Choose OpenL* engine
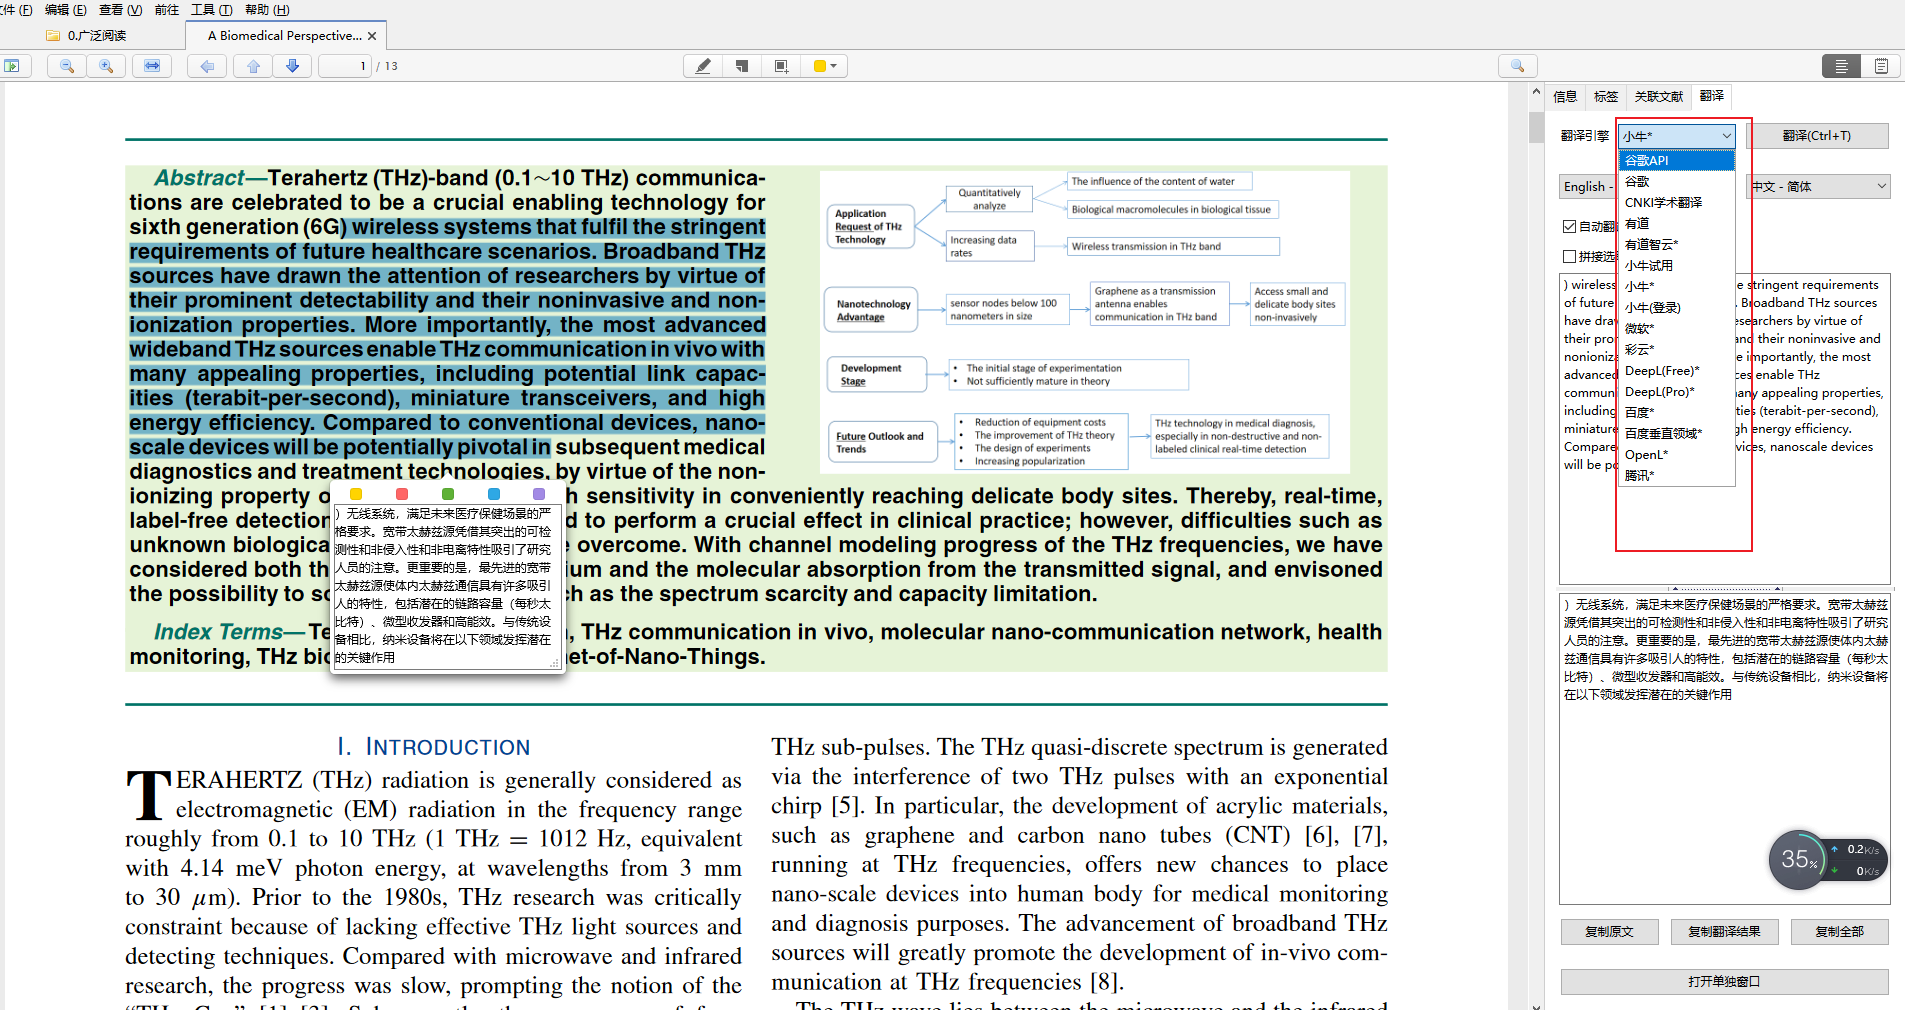This screenshot has width=1905, height=1010. (x=1676, y=454)
